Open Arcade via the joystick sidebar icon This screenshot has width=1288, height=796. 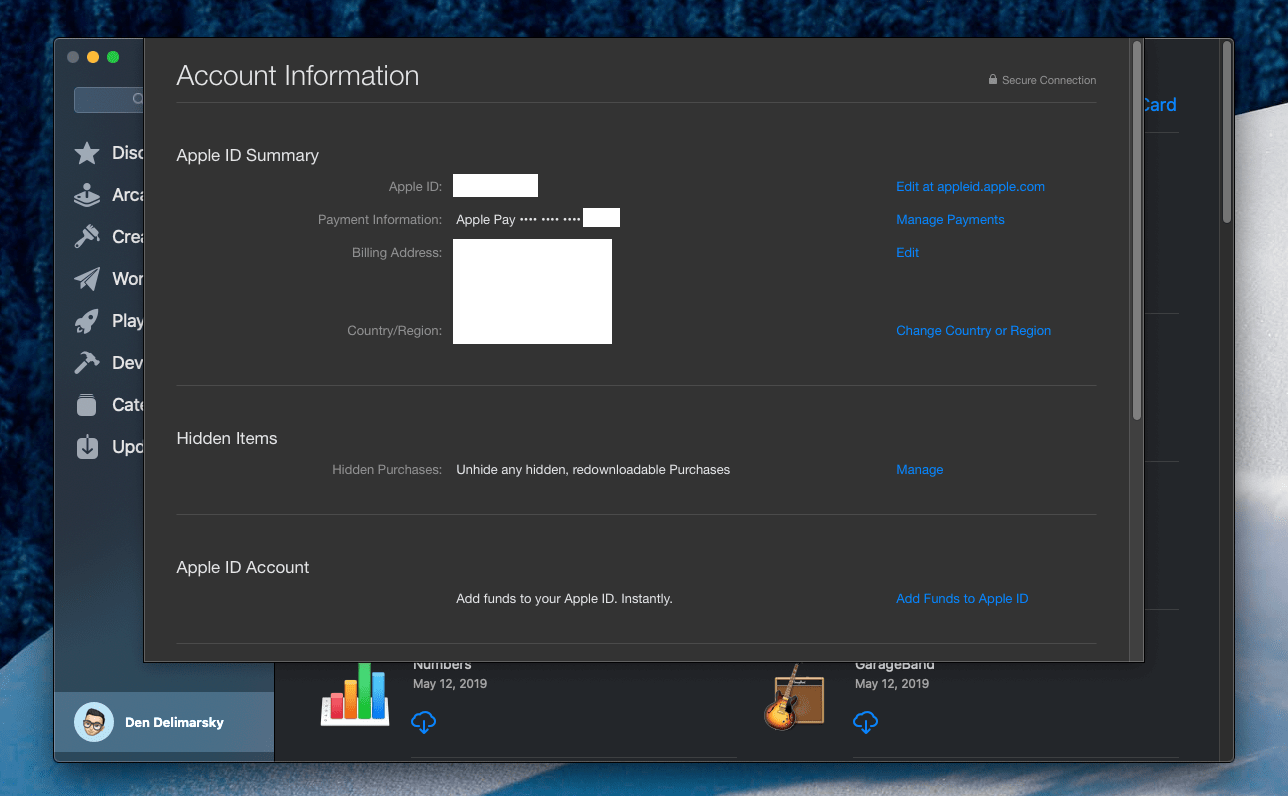point(87,195)
